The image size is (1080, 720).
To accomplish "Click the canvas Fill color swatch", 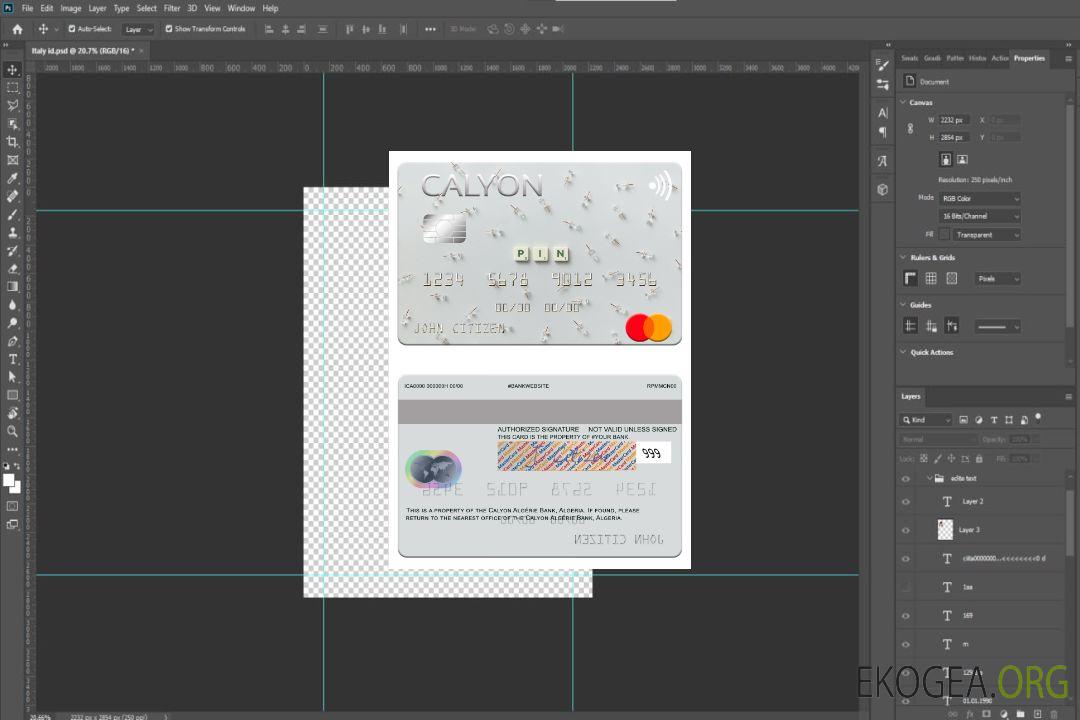I will tap(944, 234).
